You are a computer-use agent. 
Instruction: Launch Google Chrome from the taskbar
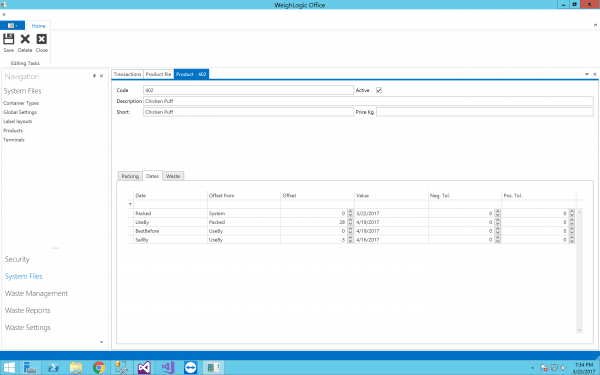pyautogui.click(x=99, y=368)
